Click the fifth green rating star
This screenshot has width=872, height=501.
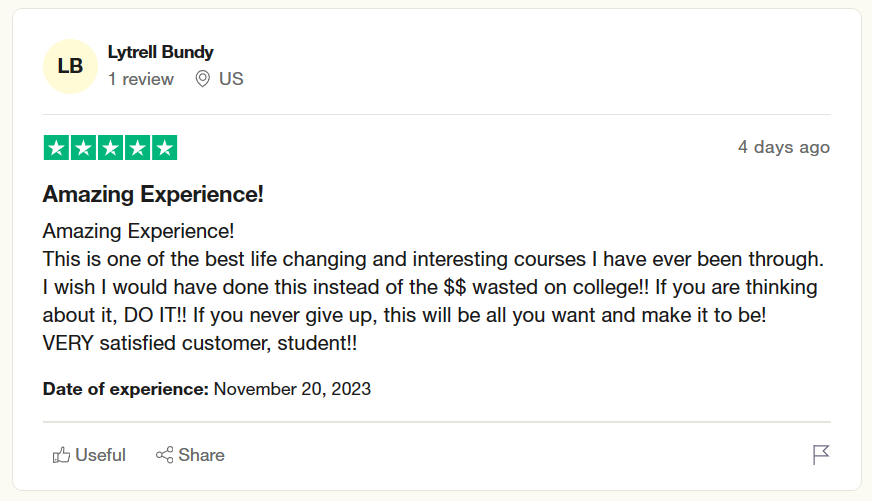pos(164,148)
